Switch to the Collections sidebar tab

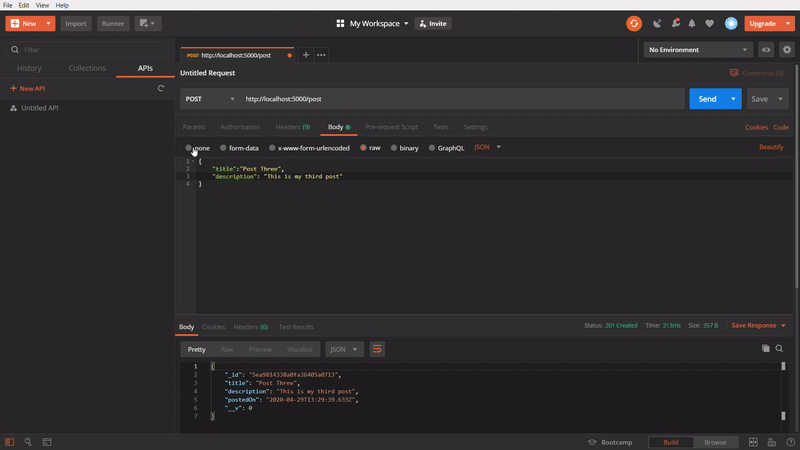(x=87, y=68)
